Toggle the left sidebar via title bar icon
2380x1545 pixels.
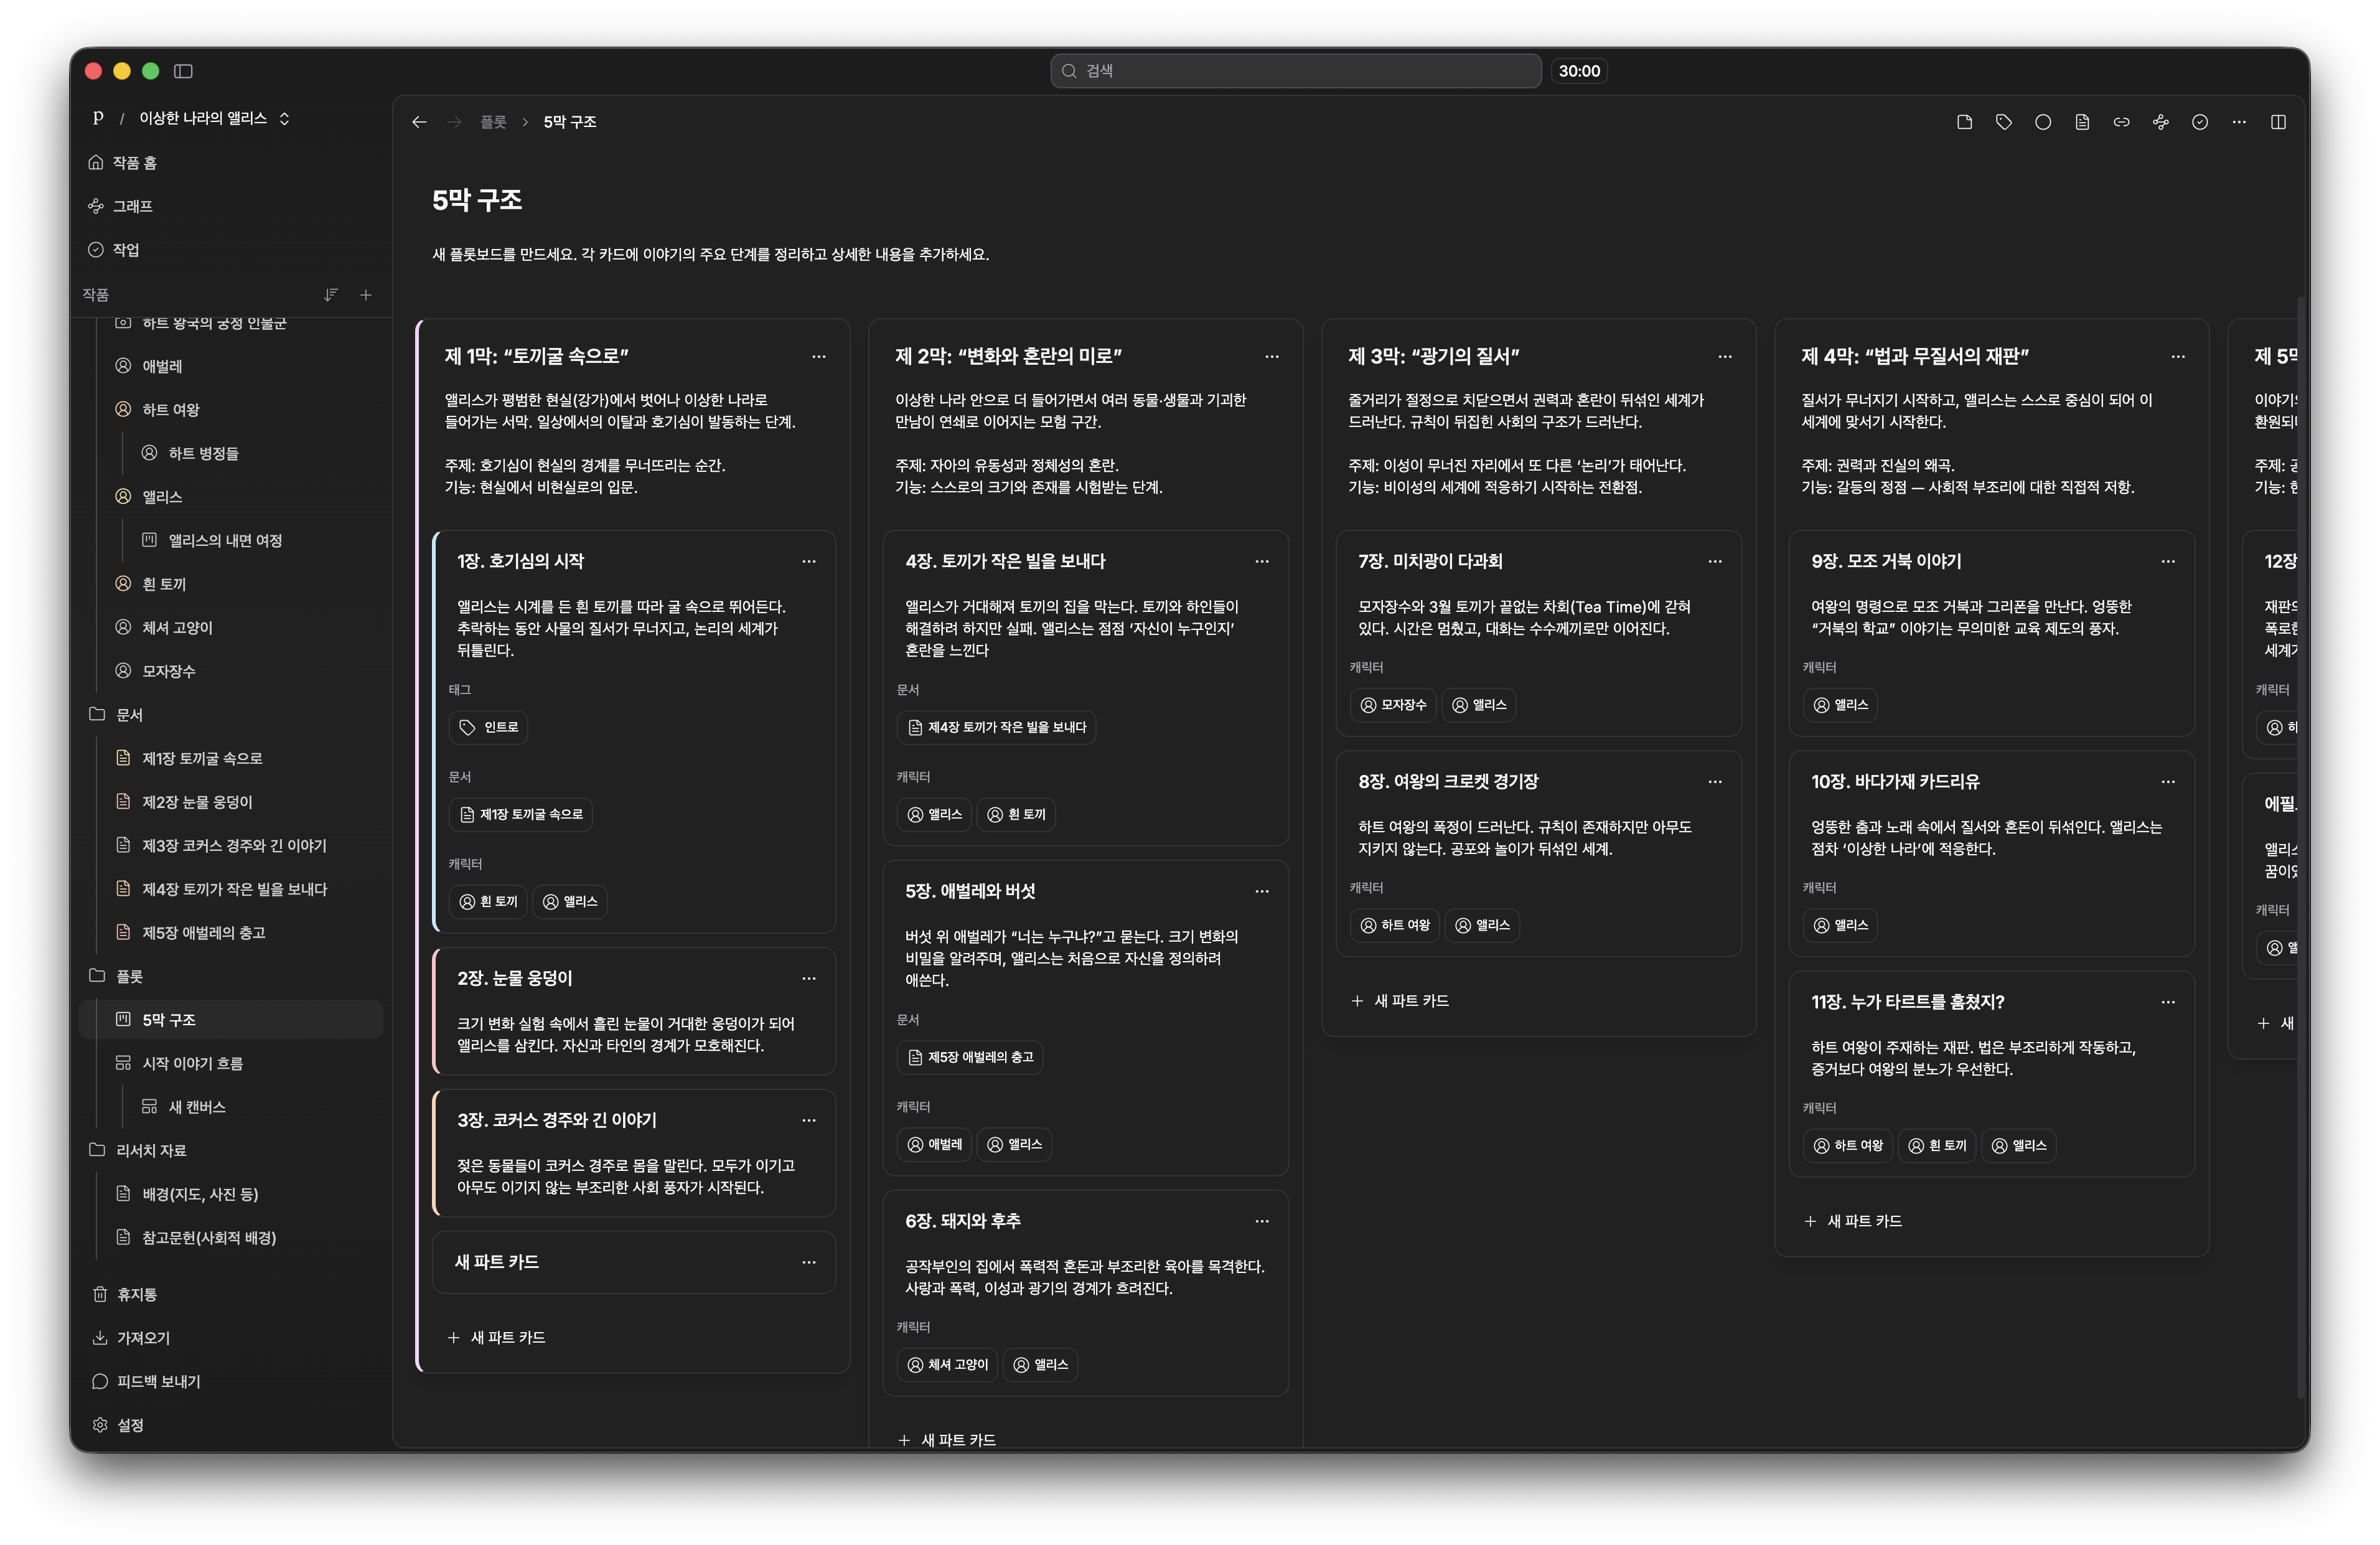(x=183, y=71)
